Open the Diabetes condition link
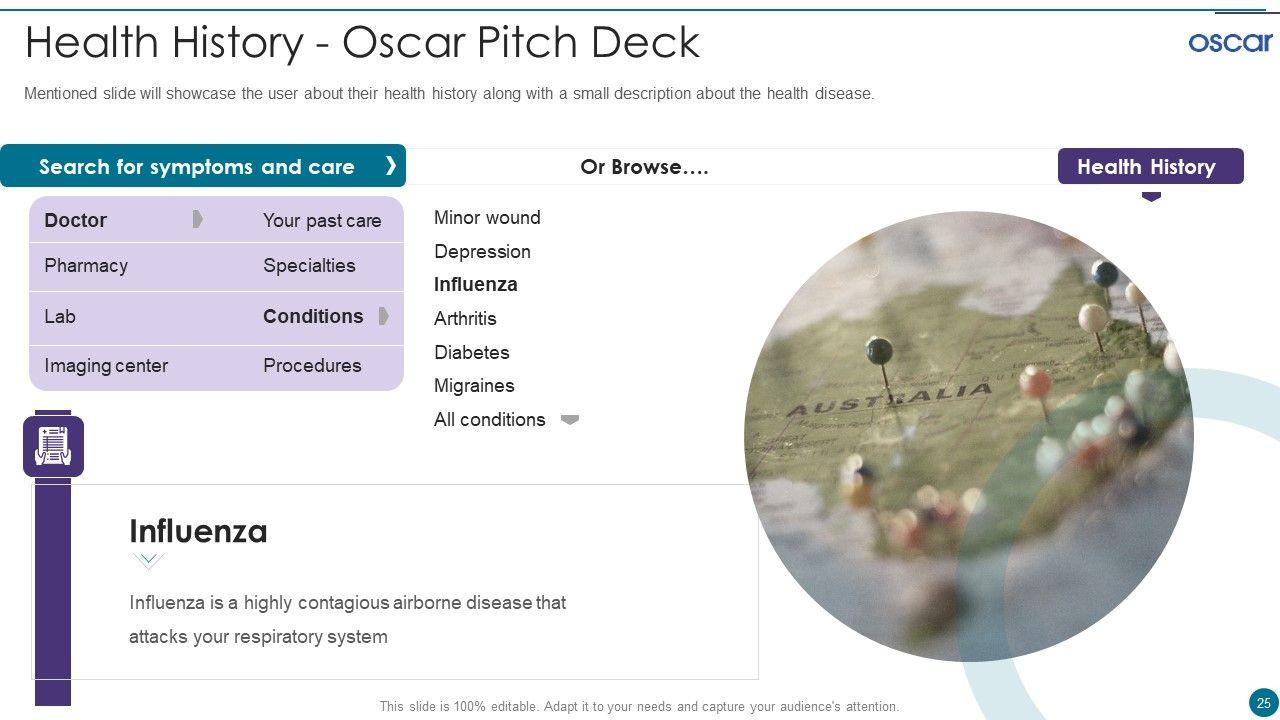 (x=471, y=353)
